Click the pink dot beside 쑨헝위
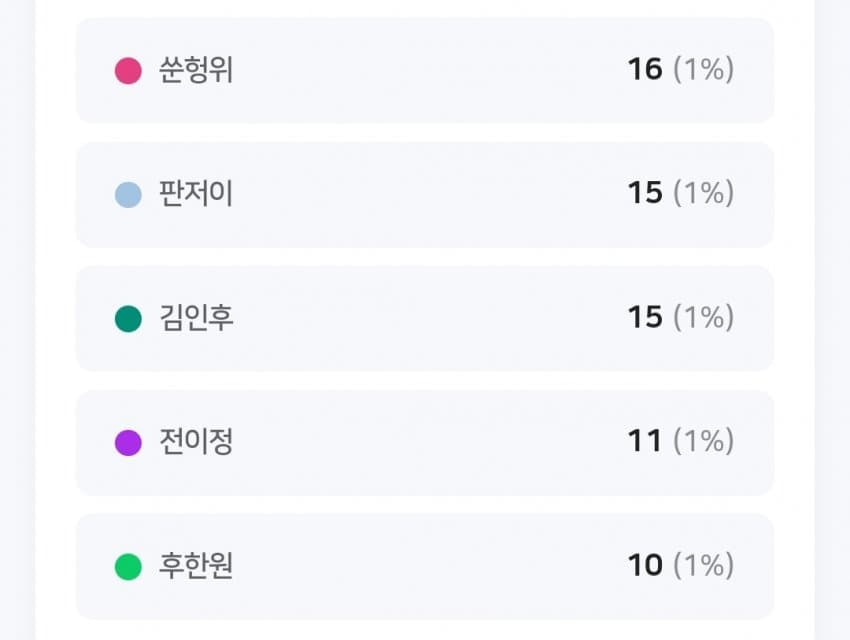 (128, 71)
